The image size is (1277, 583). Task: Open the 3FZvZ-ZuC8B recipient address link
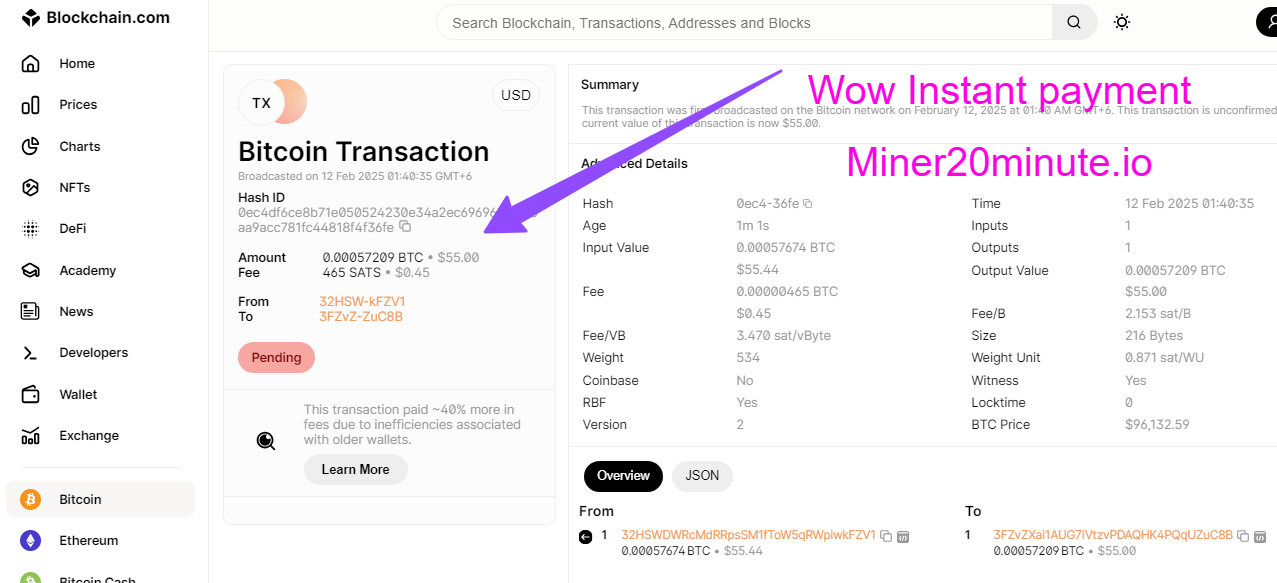pos(361,316)
